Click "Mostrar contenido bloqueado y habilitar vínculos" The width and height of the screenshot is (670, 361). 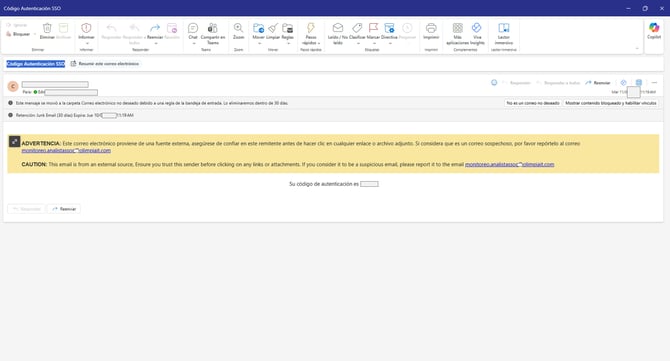point(611,103)
